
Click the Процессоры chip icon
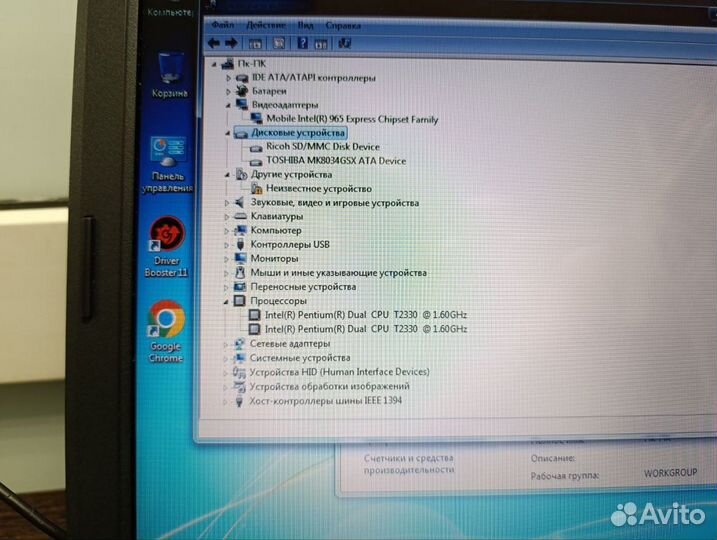240,301
